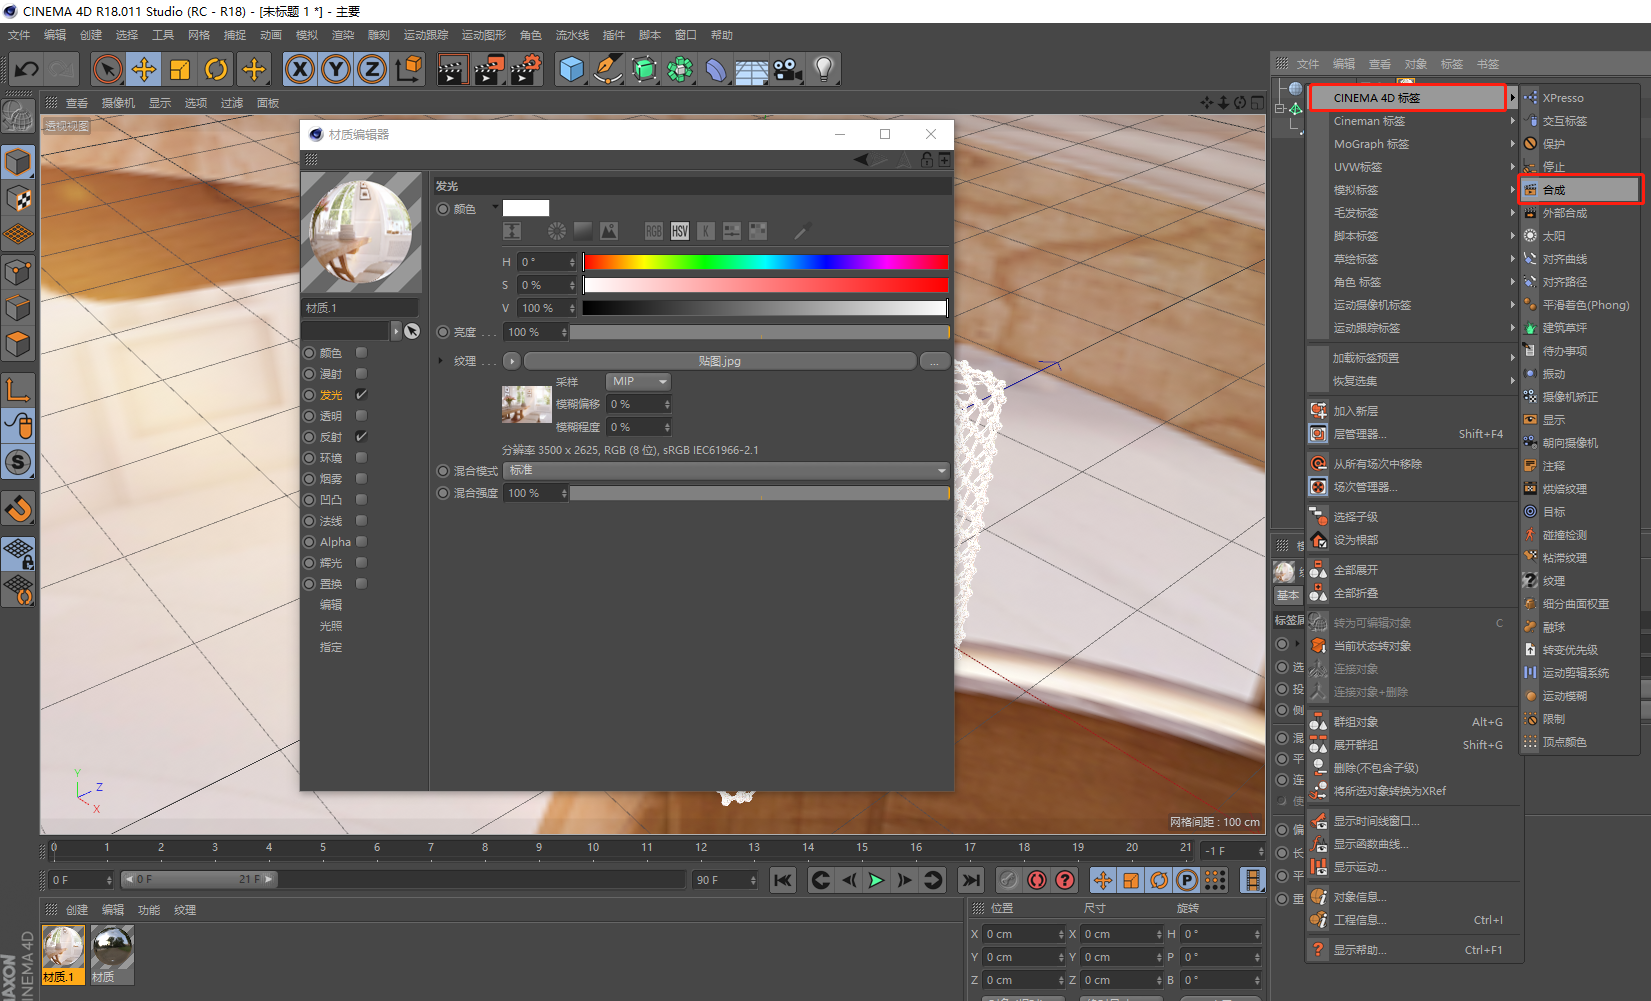Enable the Alpha channel checkbox
Viewport: 1651px width, 1001px height.
pos(361,541)
